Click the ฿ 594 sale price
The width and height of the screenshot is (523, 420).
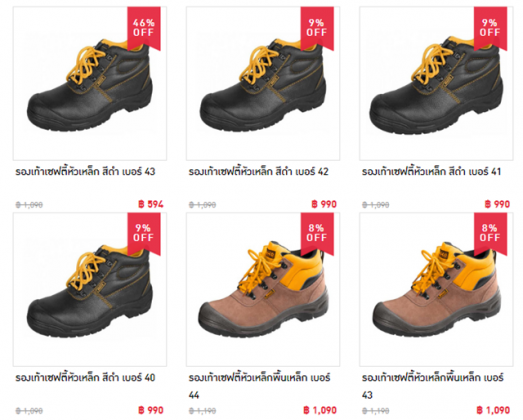pyautogui.click(x=151, y=204)
